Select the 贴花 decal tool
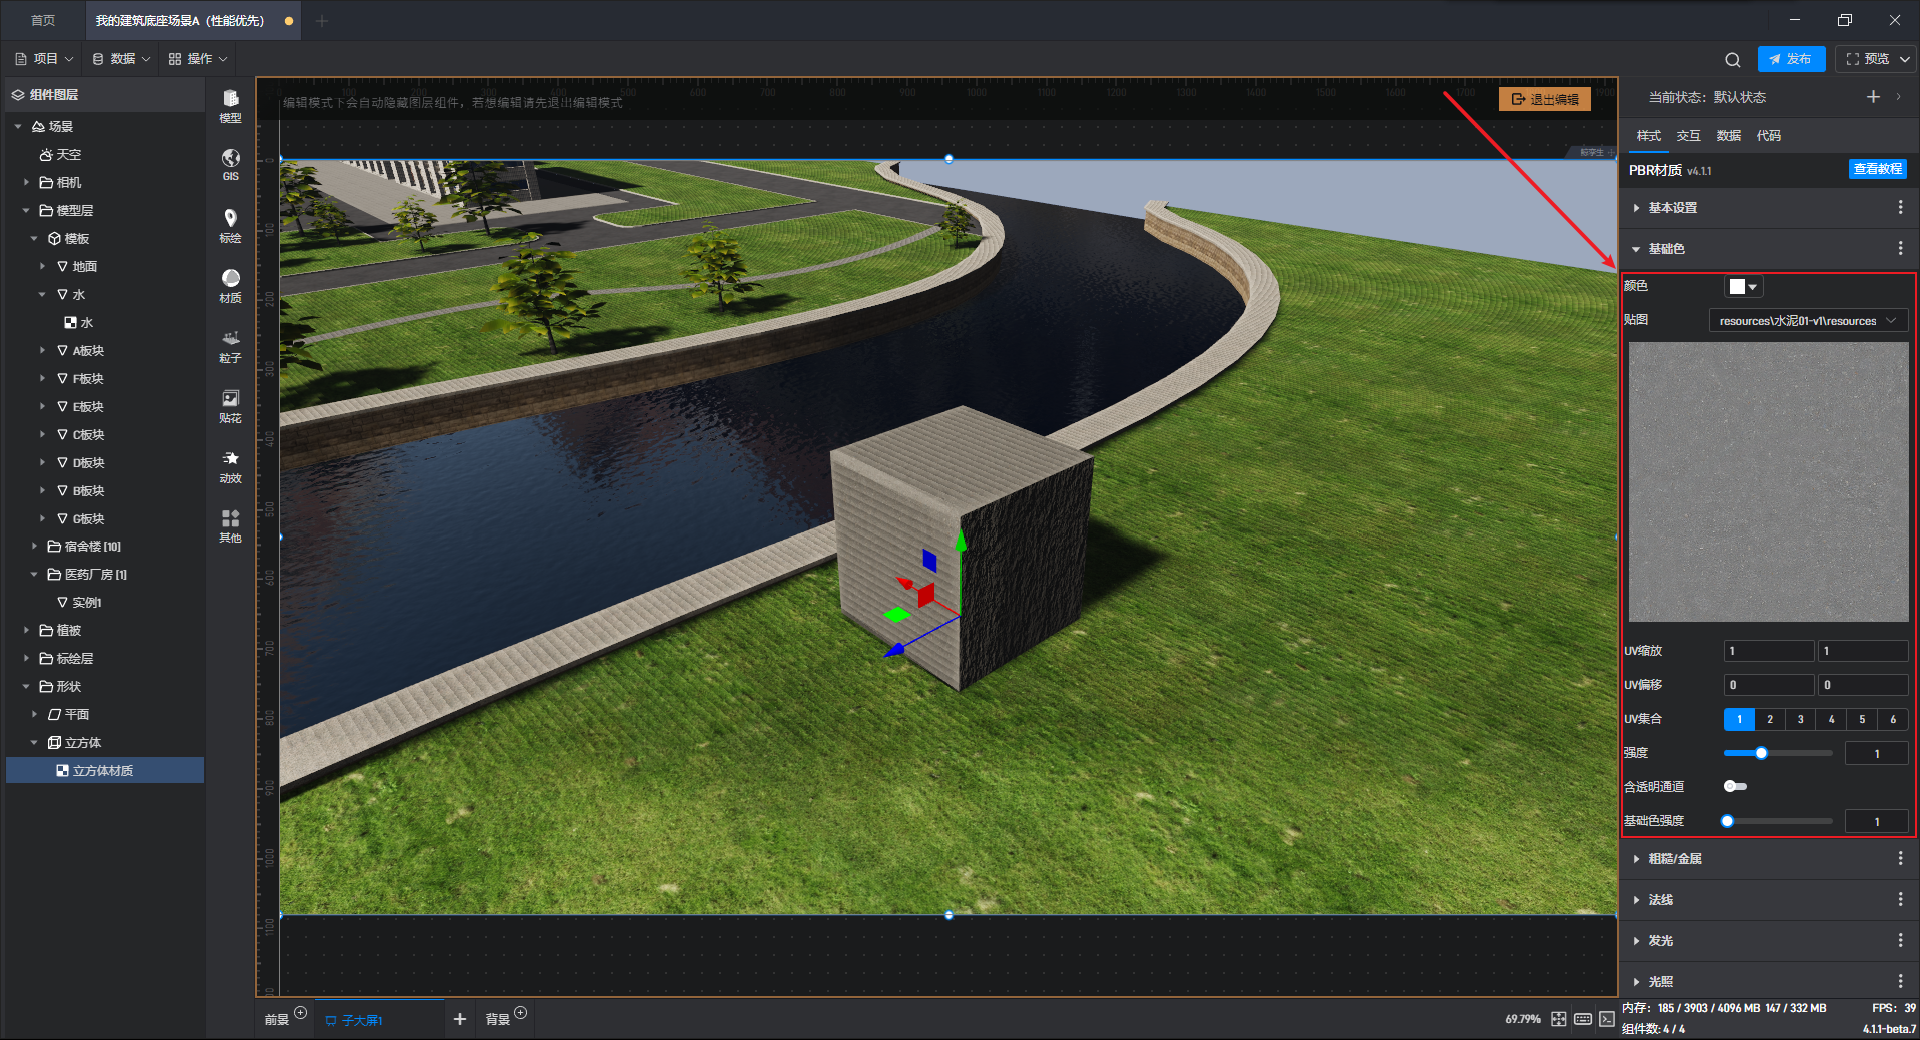The height and width of the screenshot is (1040, 1920). tap(230, 405)
